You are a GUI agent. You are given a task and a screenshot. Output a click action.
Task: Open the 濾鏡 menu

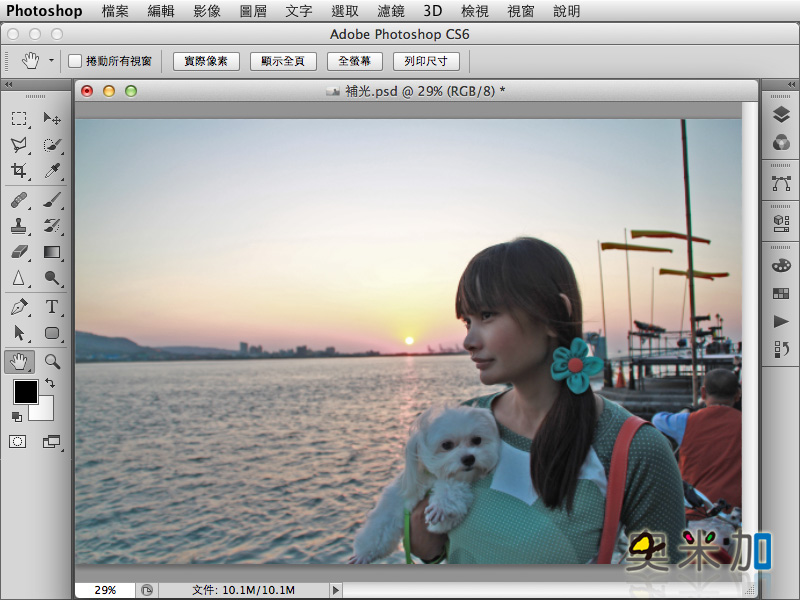(x=391, y=11)
